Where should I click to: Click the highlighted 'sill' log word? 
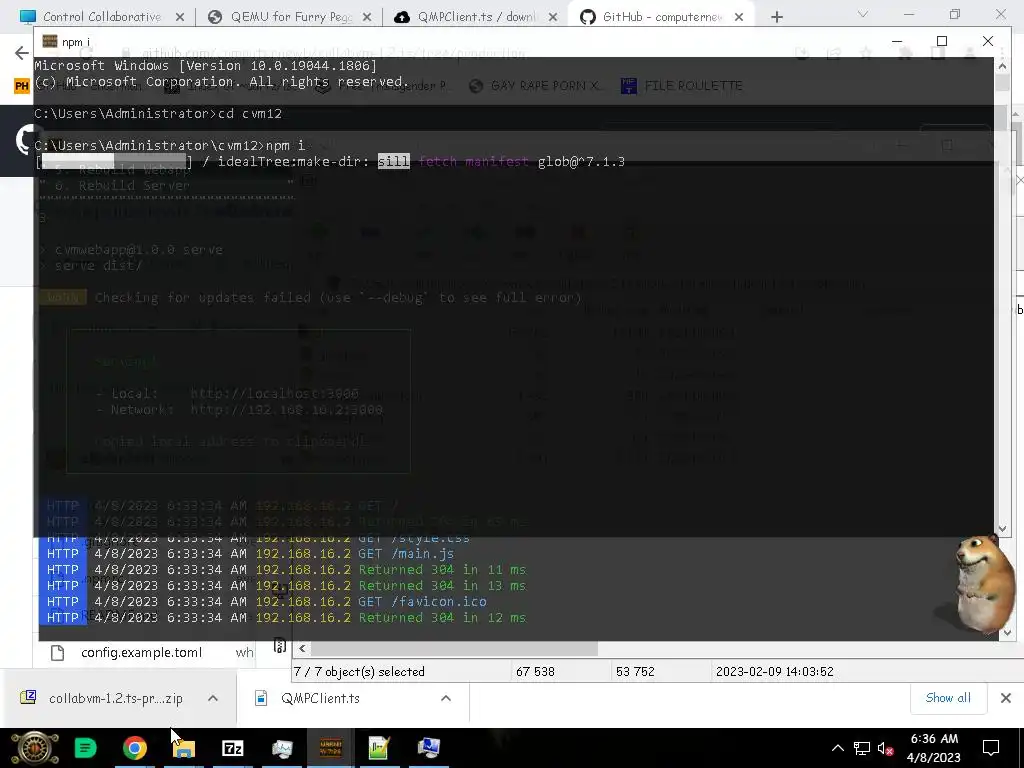click(x=394, y=161)
